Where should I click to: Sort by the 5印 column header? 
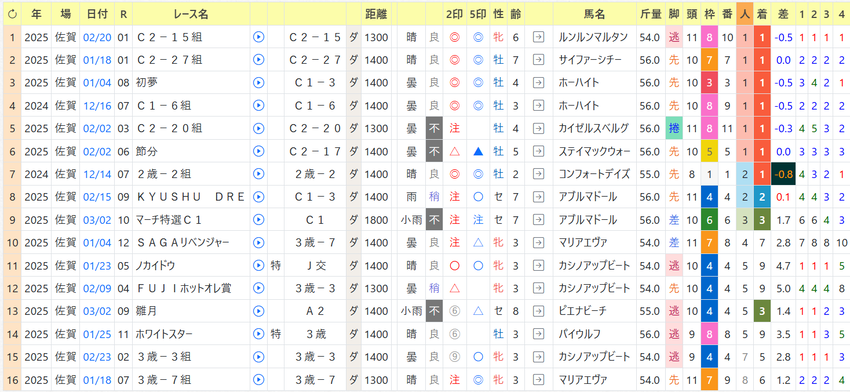coord(478,15)
